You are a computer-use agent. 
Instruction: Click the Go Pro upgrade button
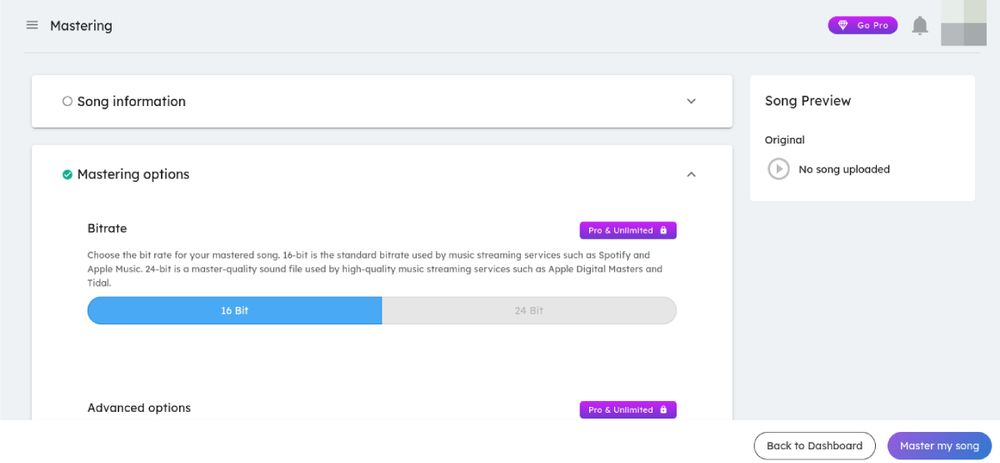[x=862, y=25]
